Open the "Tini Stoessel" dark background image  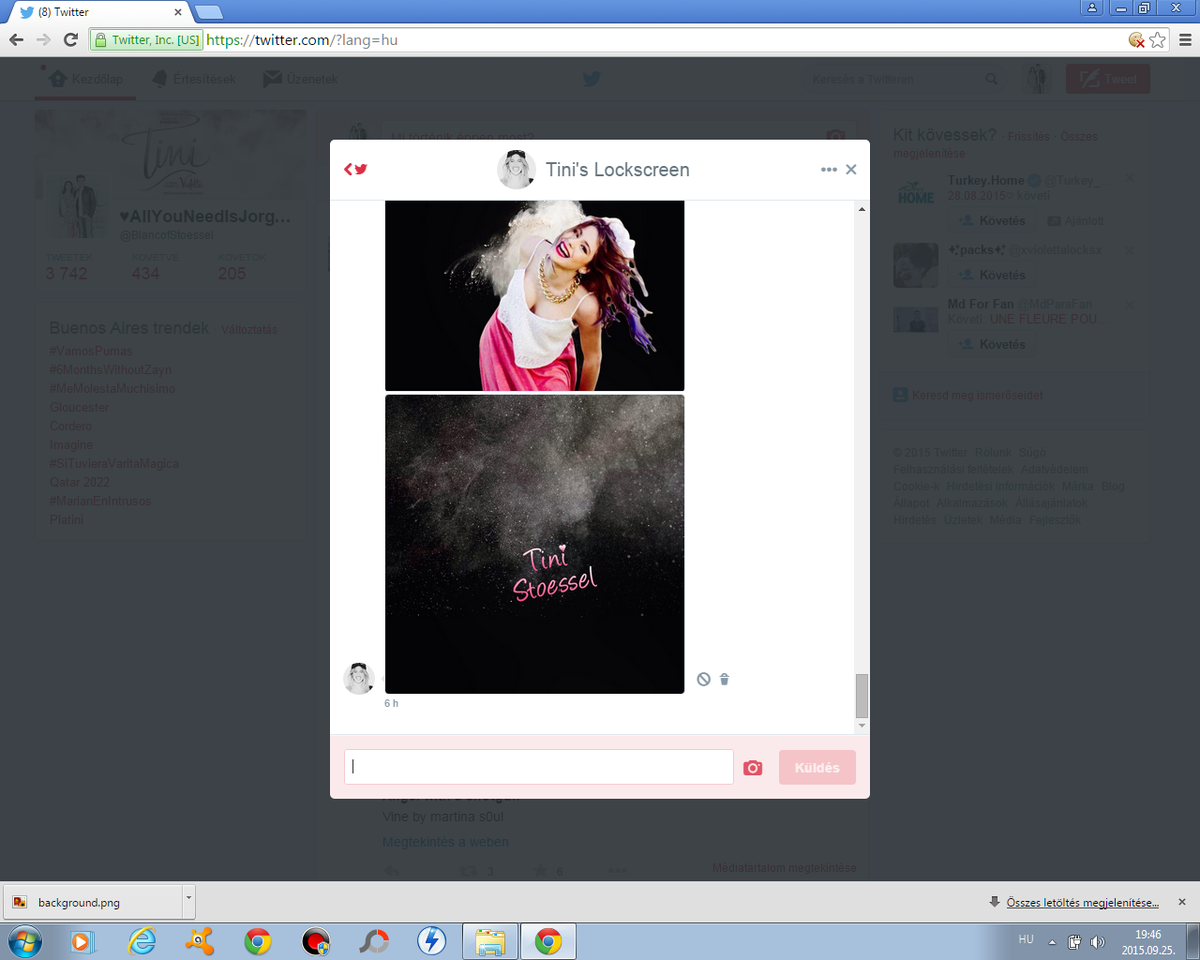(x=534, y=544)
